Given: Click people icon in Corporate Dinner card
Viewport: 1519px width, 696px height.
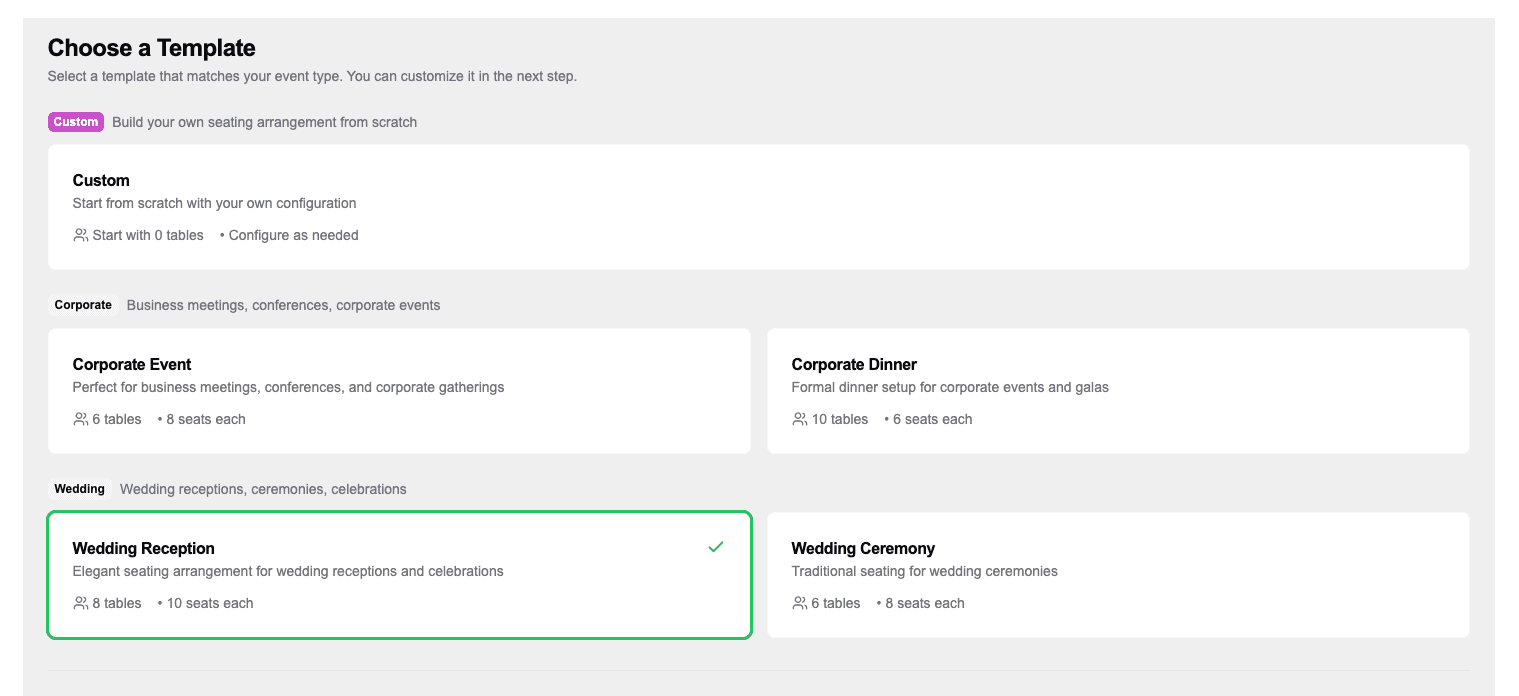Looking at the screenshot, I should pyautogui.click(x=800, y=419).
